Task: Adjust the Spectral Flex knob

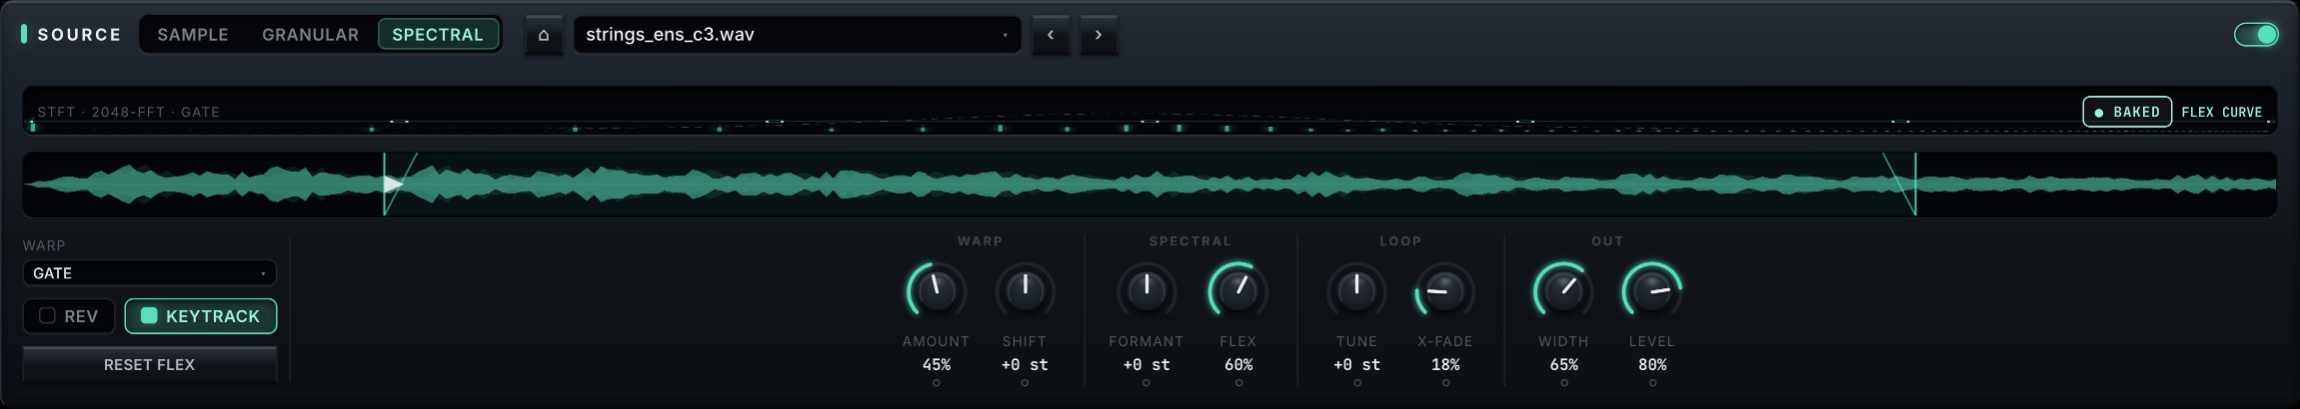Action: pos(1238,290)
